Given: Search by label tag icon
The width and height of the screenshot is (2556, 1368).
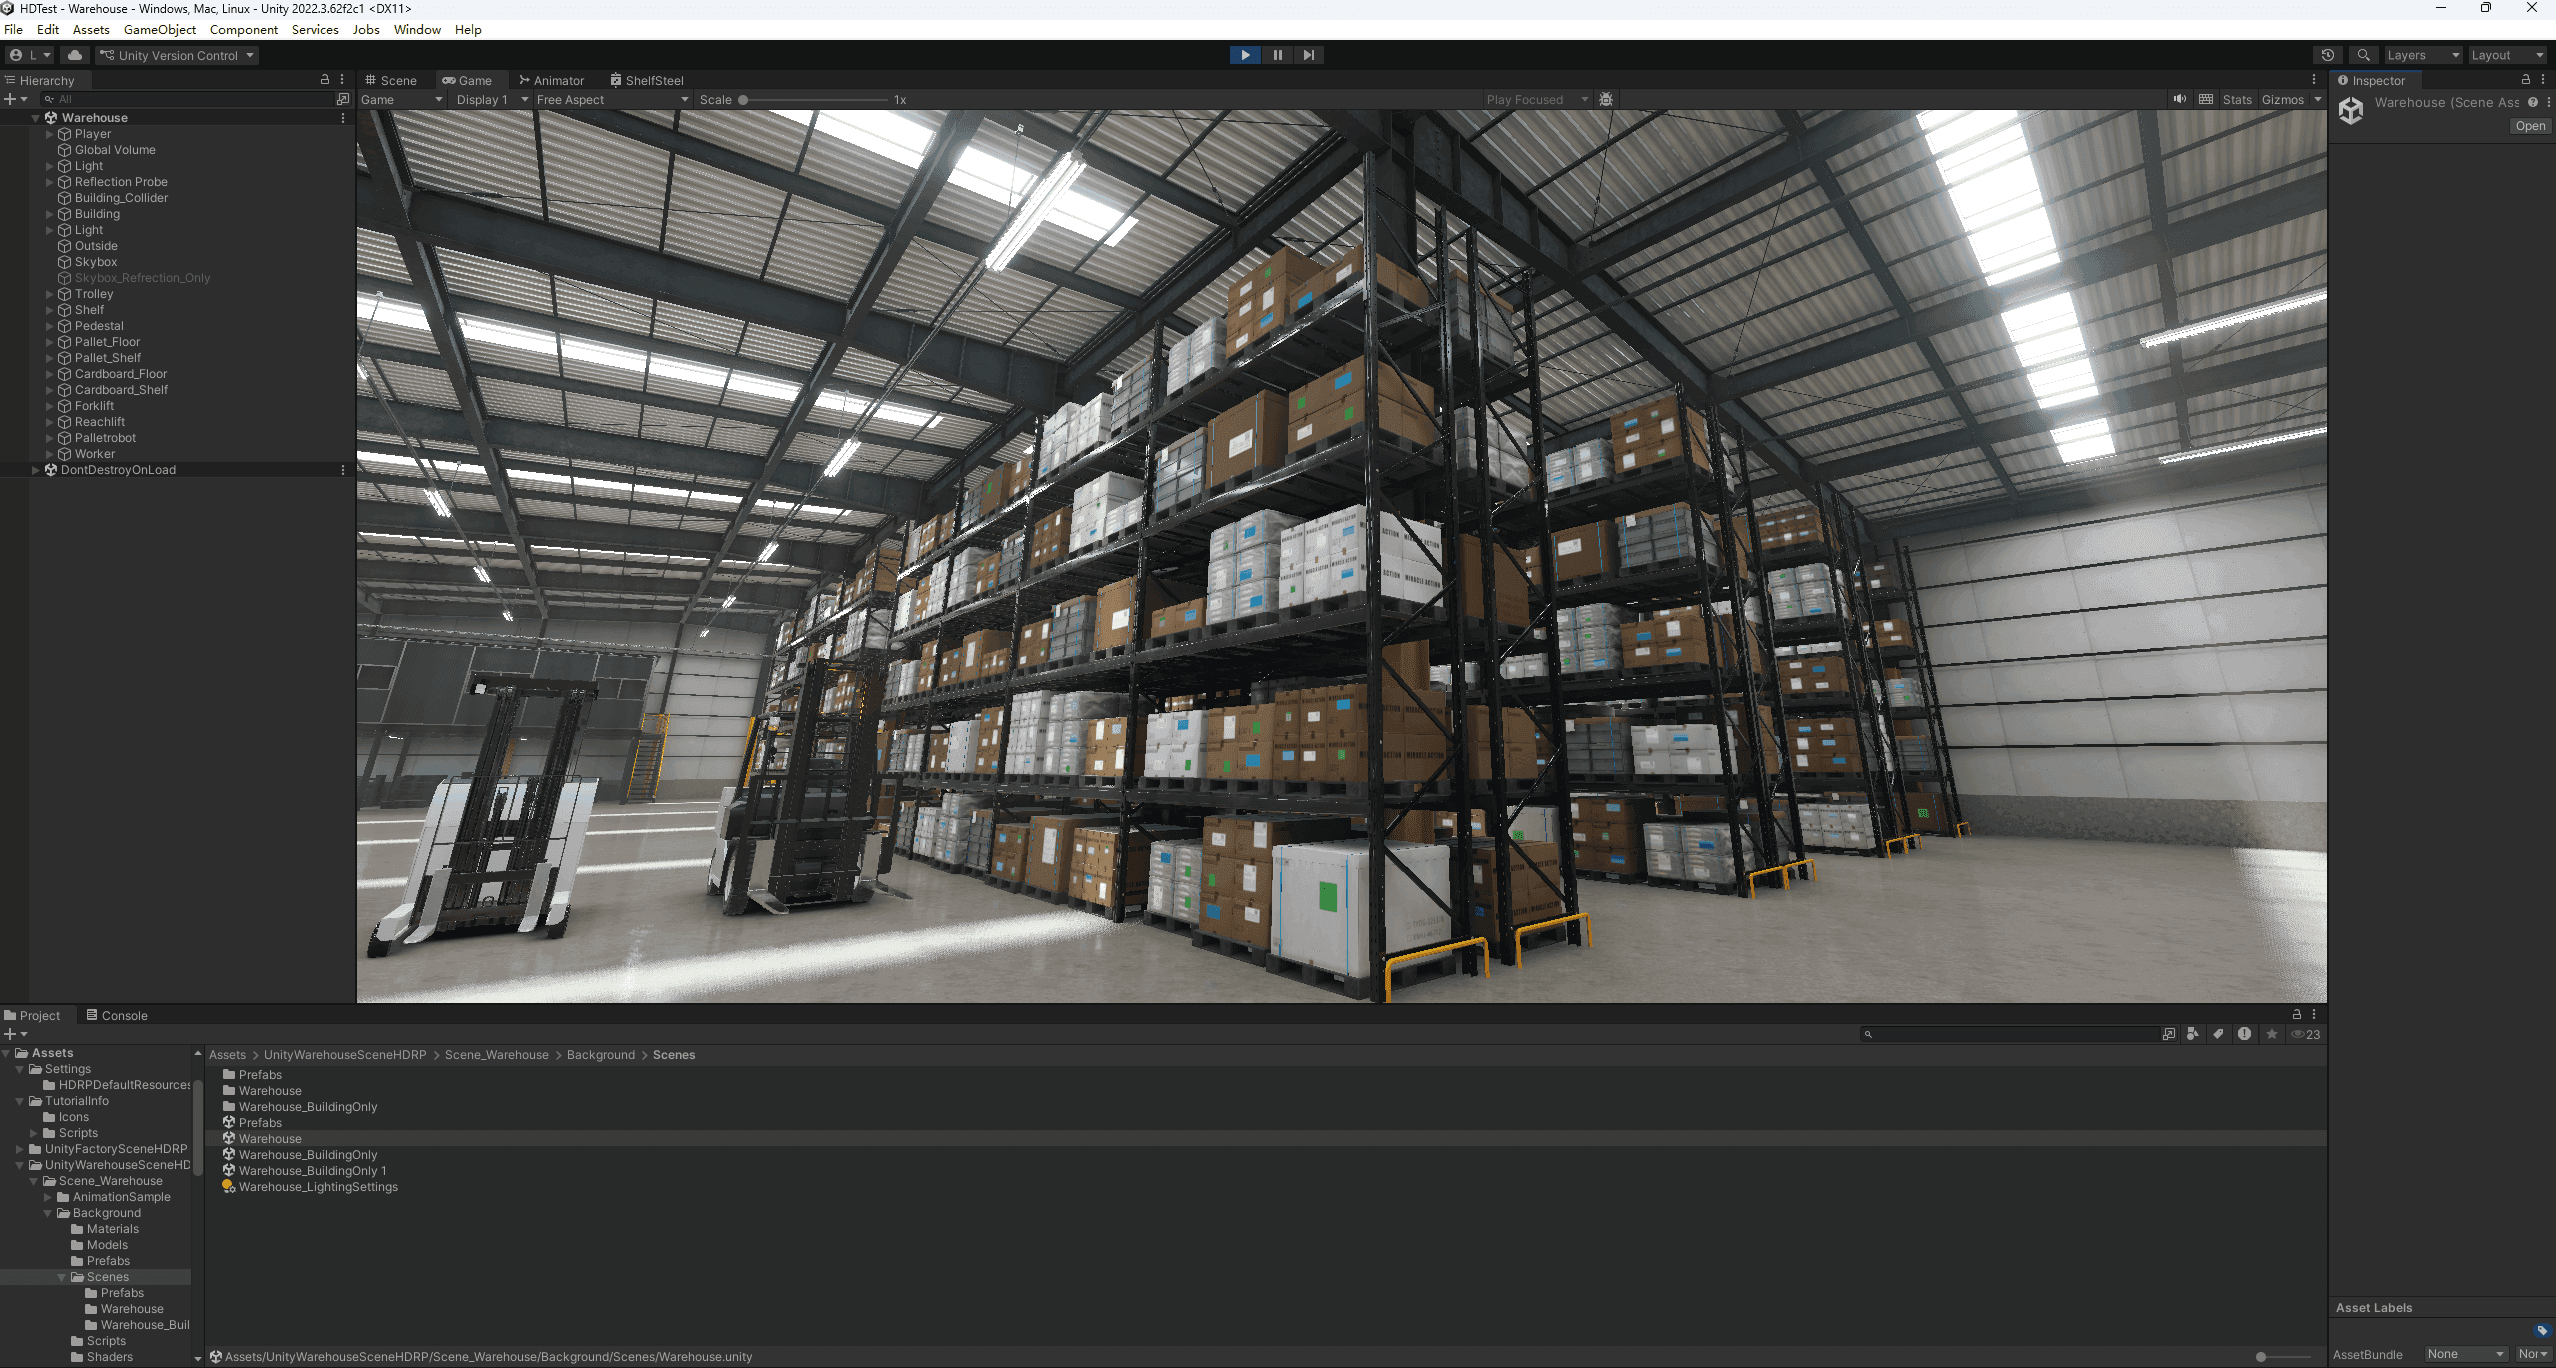Looking at the screenshot, I should point(2219,1034).
